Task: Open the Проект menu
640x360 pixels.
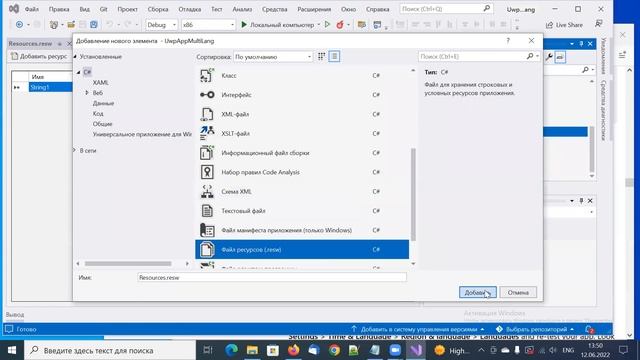Action: [127, 9]
